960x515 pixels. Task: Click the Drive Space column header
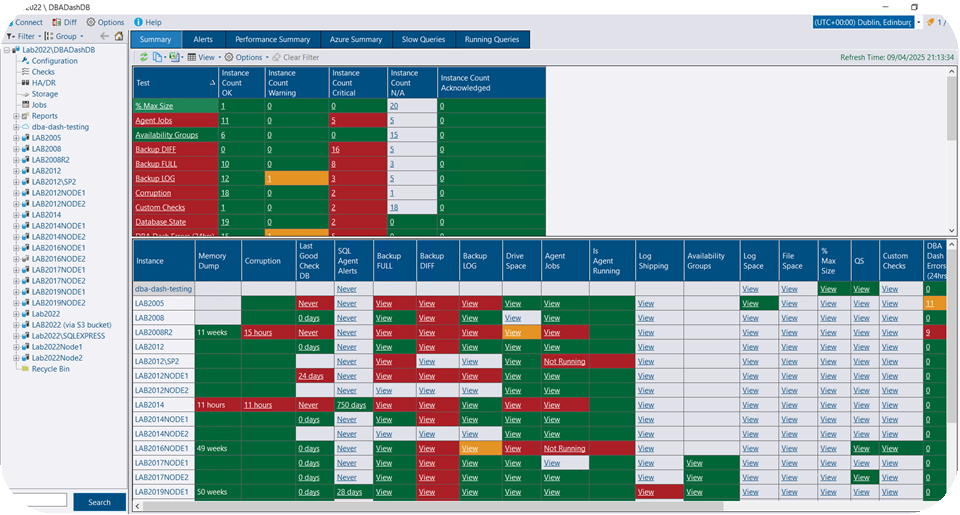522,261
